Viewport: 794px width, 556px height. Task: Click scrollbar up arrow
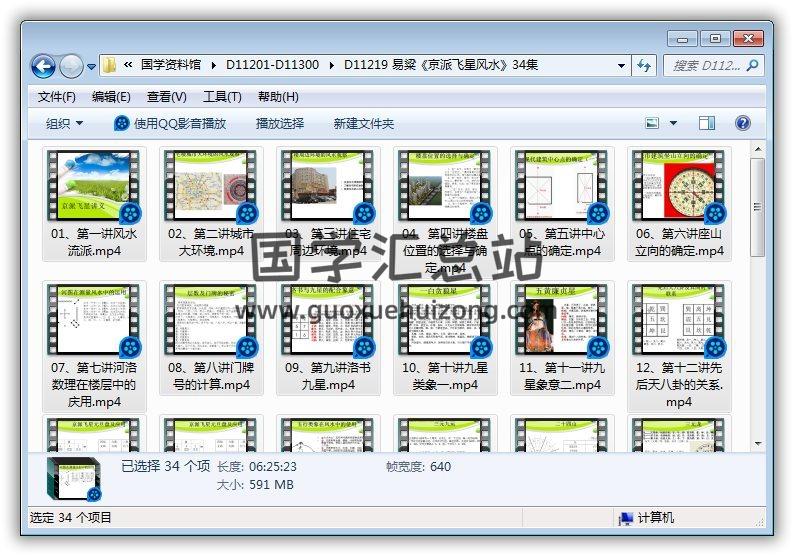click(758, 149)
